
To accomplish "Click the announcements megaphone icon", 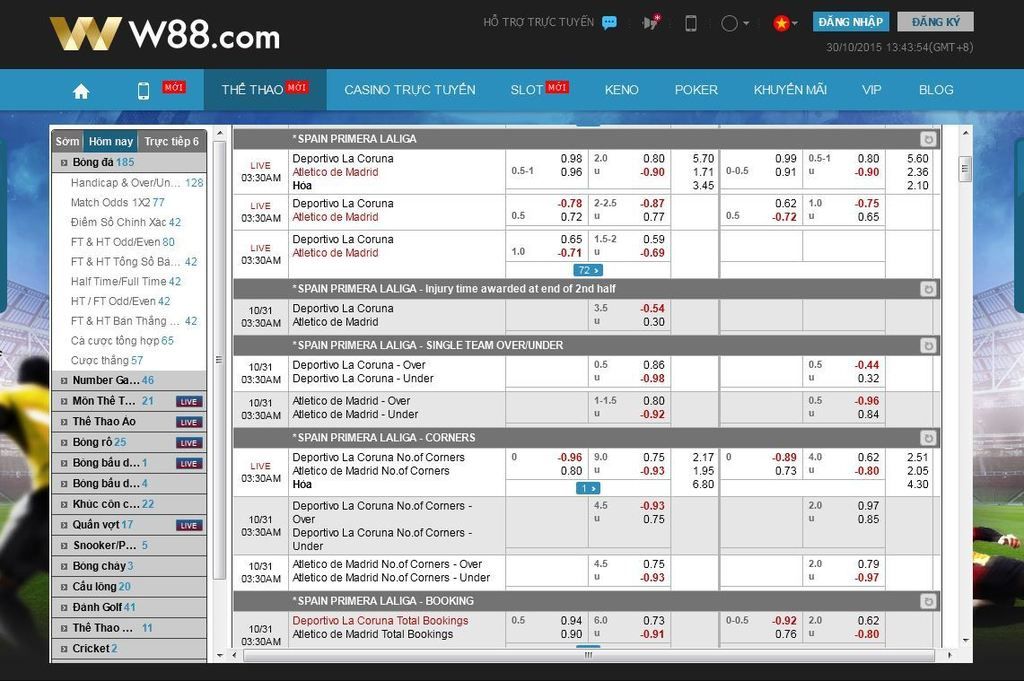I will coord(651,22).
